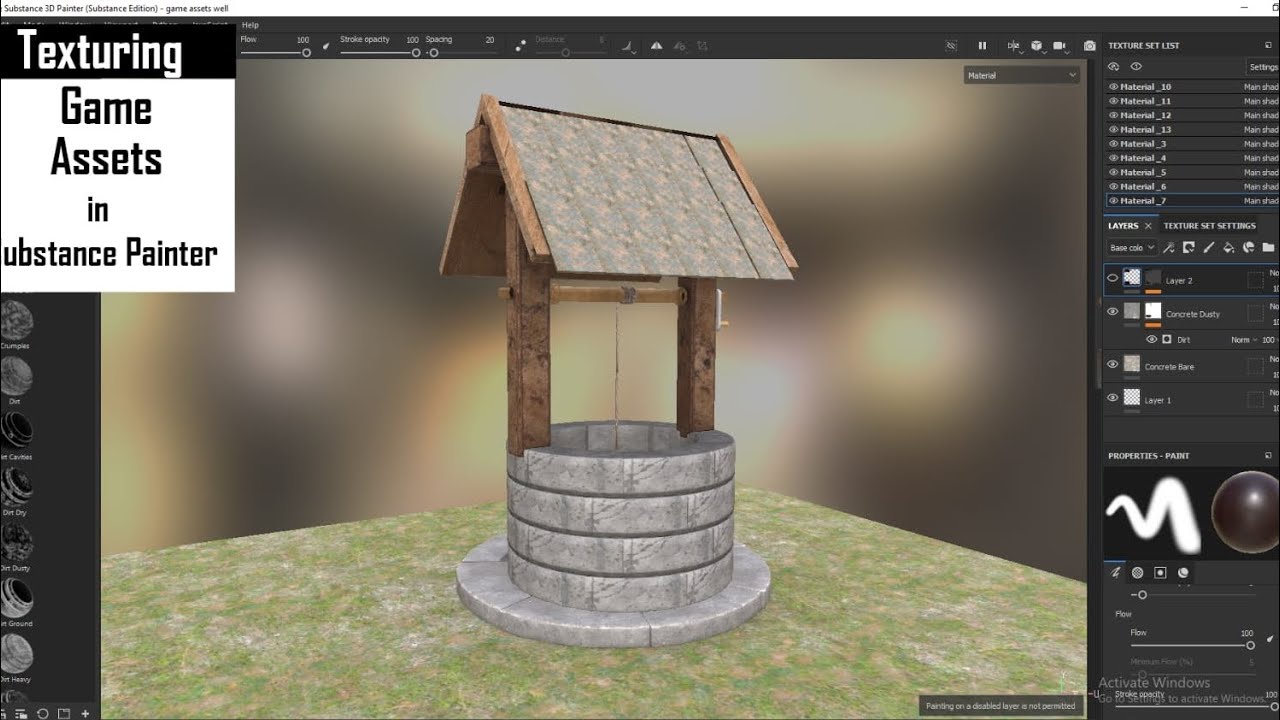Hide the Dirt effect
Screen dimensions: 1280x720
click(x=1151, y=340)
